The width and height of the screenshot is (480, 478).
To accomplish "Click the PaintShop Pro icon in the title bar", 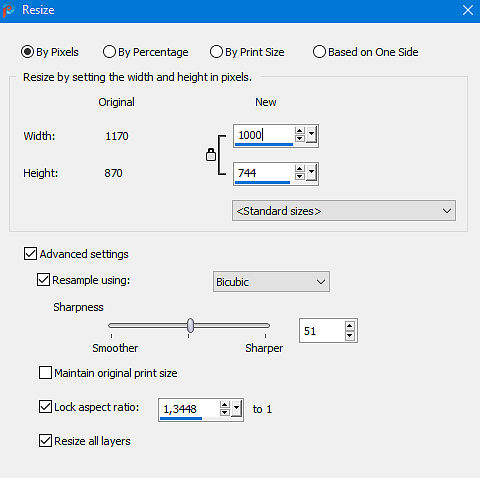I will [x=8, y=10].
